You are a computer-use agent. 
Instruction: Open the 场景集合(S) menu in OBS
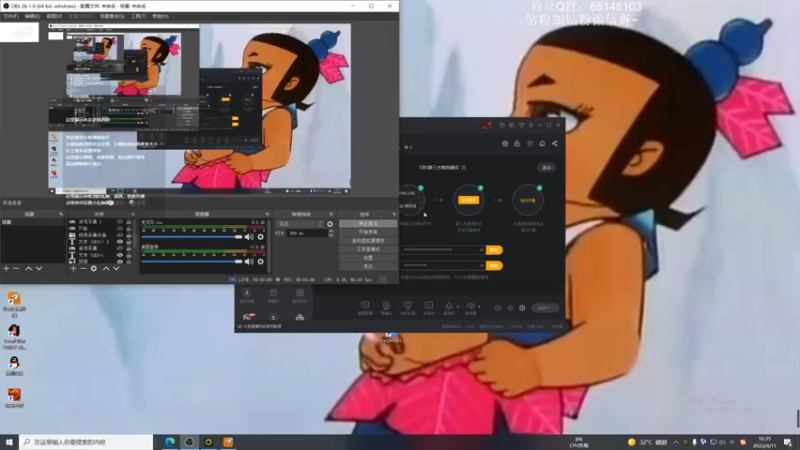click(x=112, y=16)
